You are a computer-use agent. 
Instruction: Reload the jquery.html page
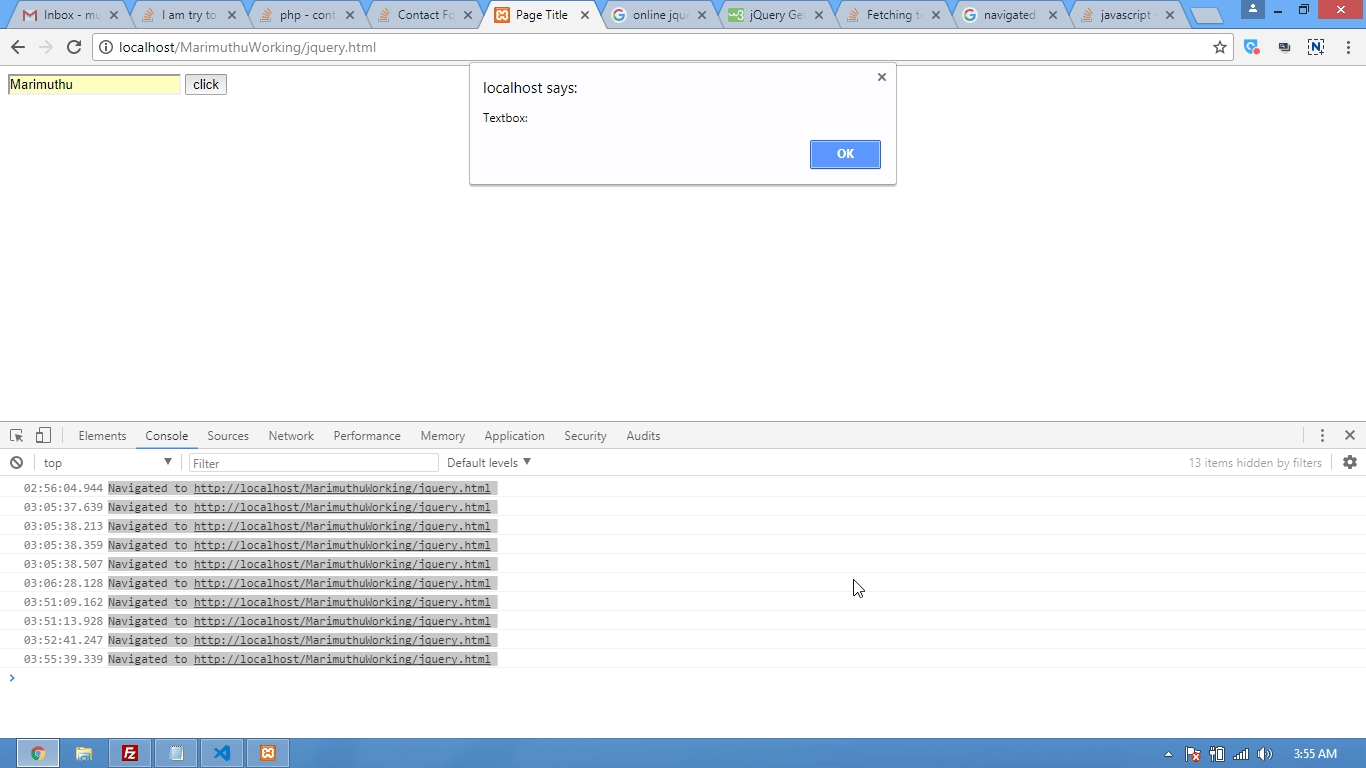point(73,47)
